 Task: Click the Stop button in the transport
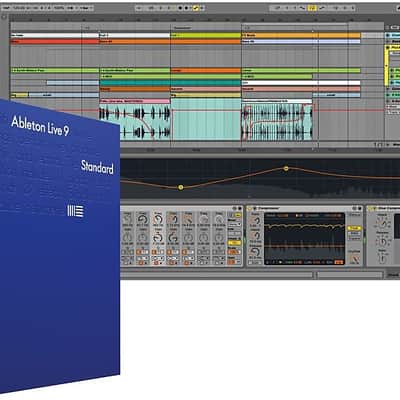click(180, 8)
